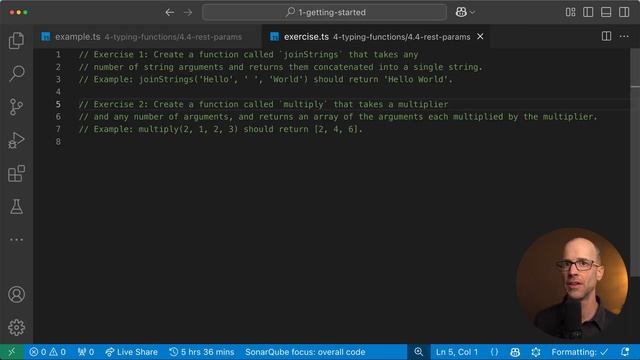The height and width of the screenshot is (360, 640).
Task: Click line number 4 in the gutter
Action: (58, 92)
